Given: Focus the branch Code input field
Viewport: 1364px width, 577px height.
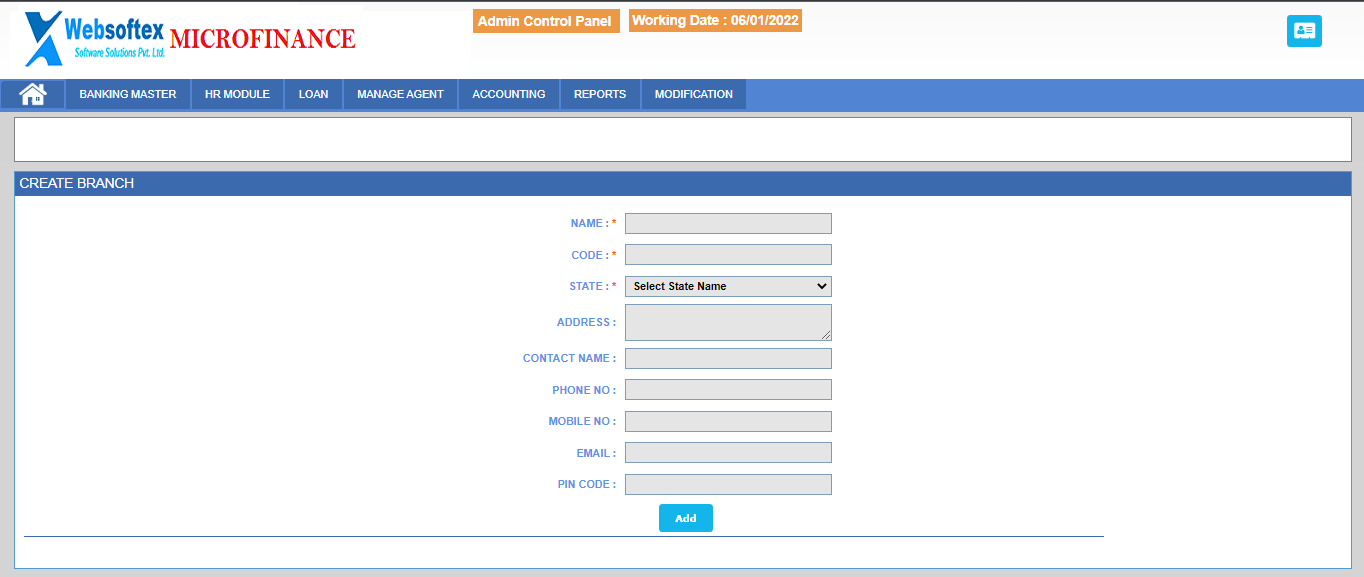Looking at the screenshot, I should pyautogui.click(x=728, y=255).
